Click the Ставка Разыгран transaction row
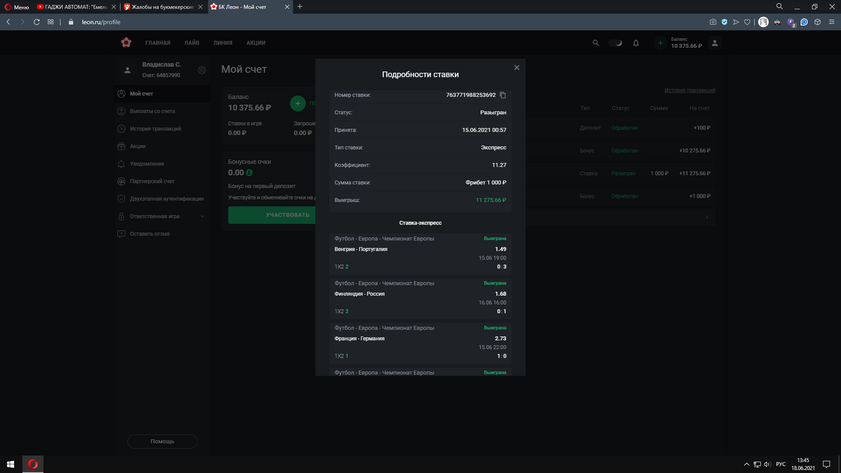Screen dimensions: 841x473 (x=621, y=173)
